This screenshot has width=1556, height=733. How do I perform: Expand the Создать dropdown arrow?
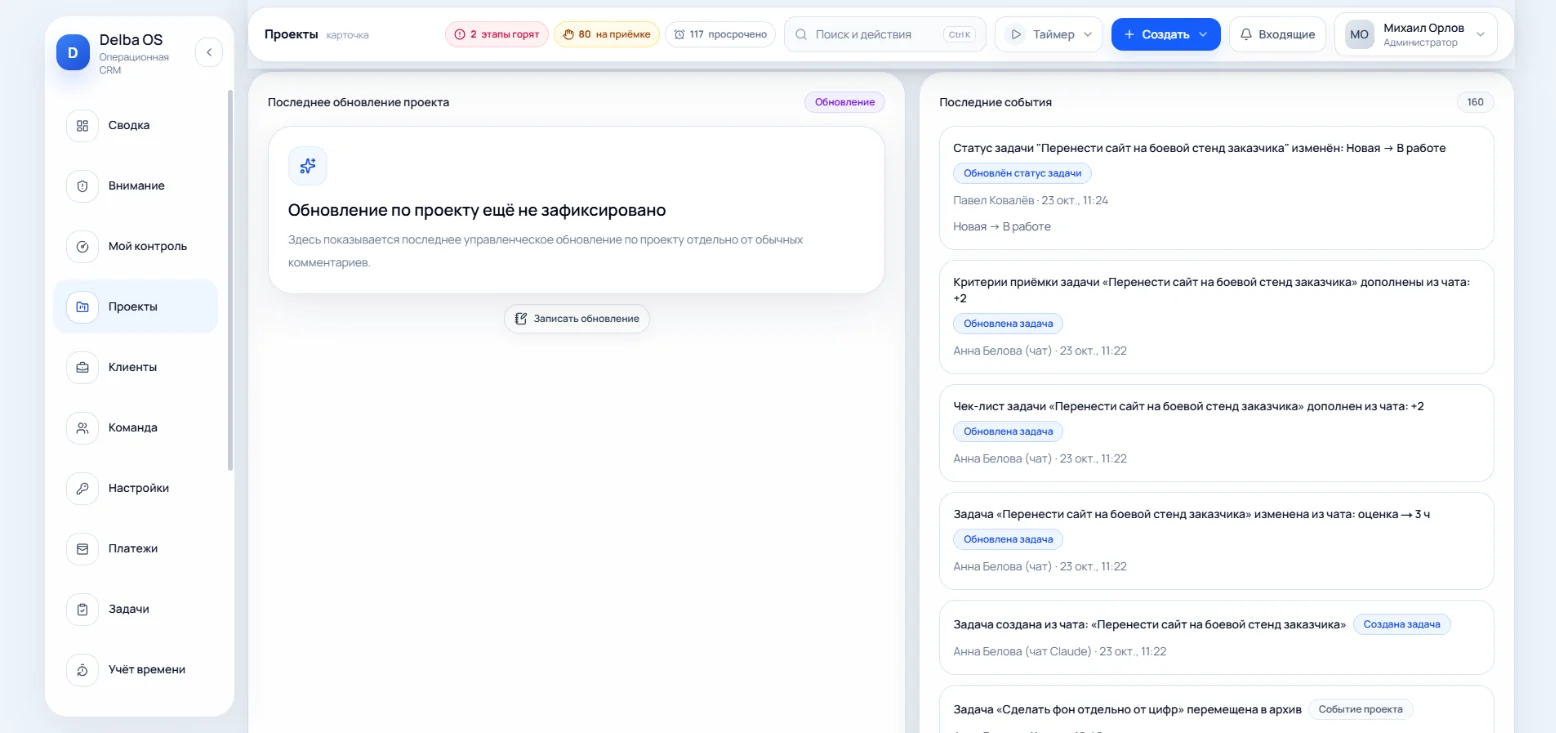tap(1203, 34)
